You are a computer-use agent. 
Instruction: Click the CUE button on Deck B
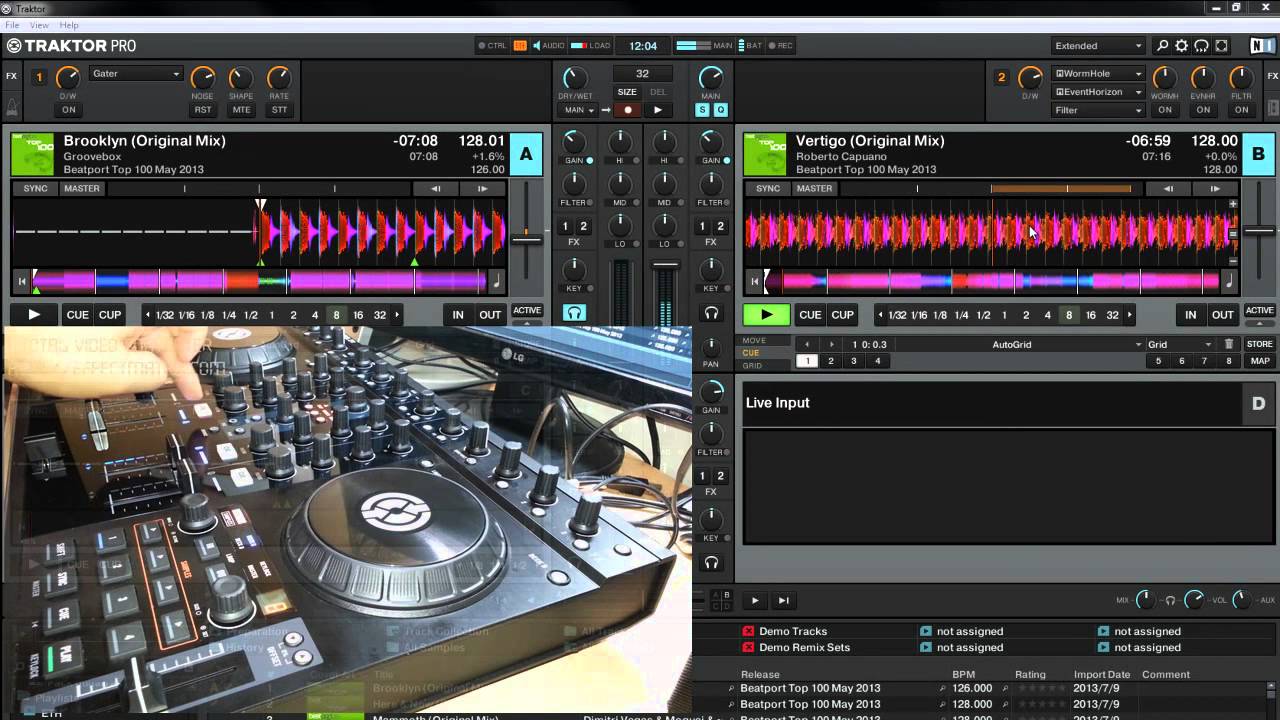810,315
